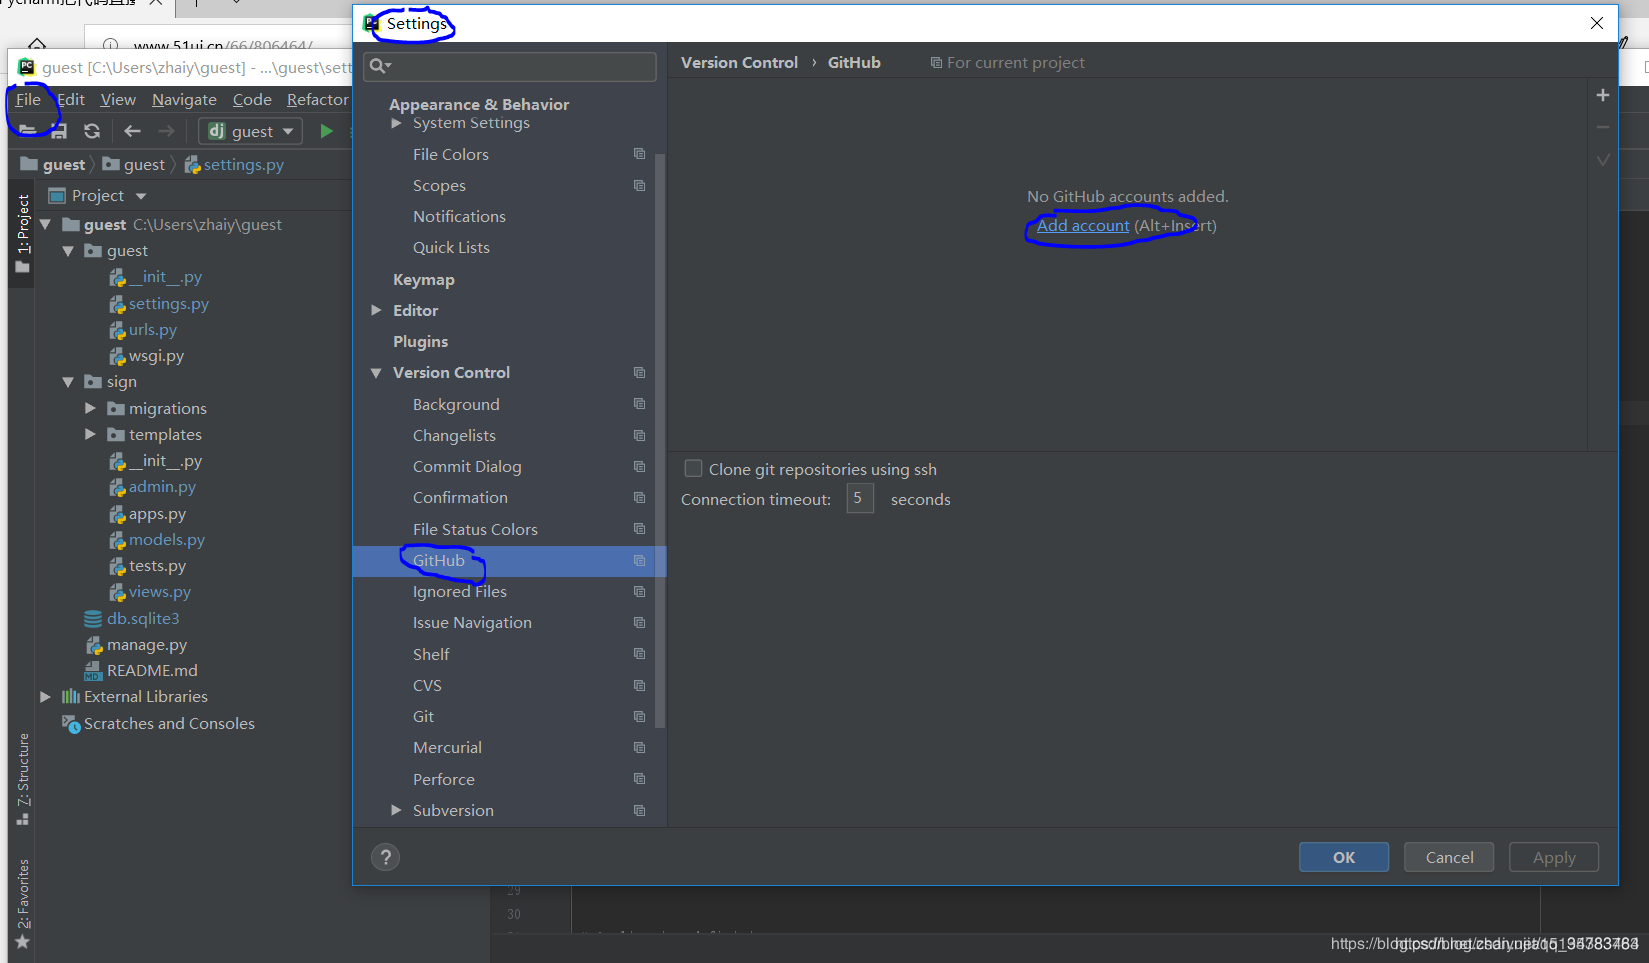This screenshot has height=963, width=1649.
Task: Click project-level icon beside Git row
Action: (639, 716)
